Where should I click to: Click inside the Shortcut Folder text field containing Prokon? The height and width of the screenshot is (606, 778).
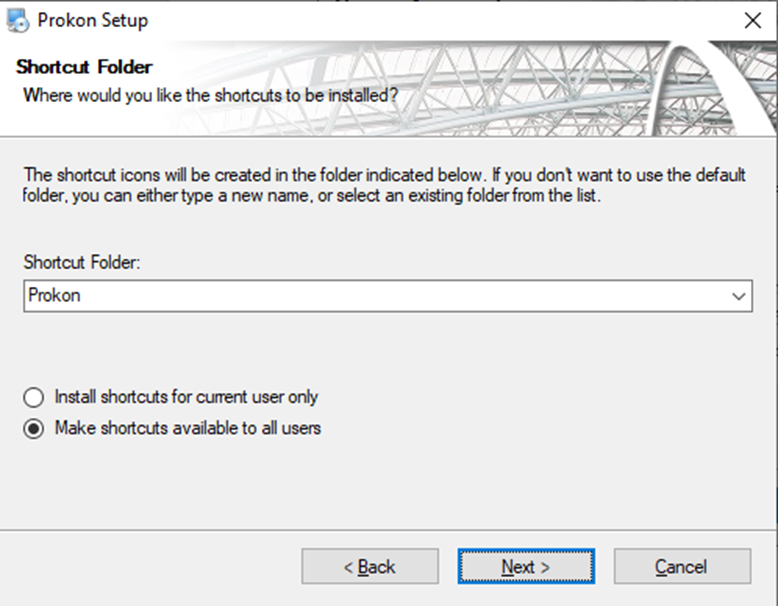point(370,296)
